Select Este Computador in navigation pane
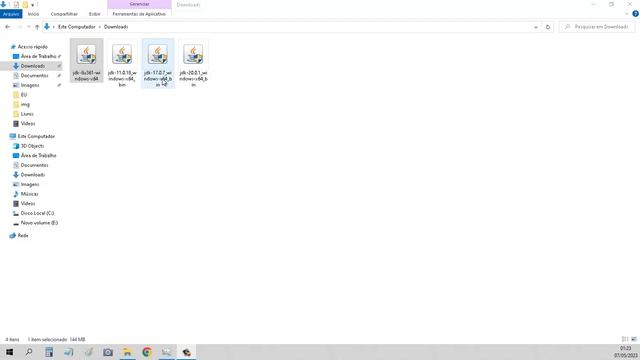640x360 pixels. pos(36,136)
